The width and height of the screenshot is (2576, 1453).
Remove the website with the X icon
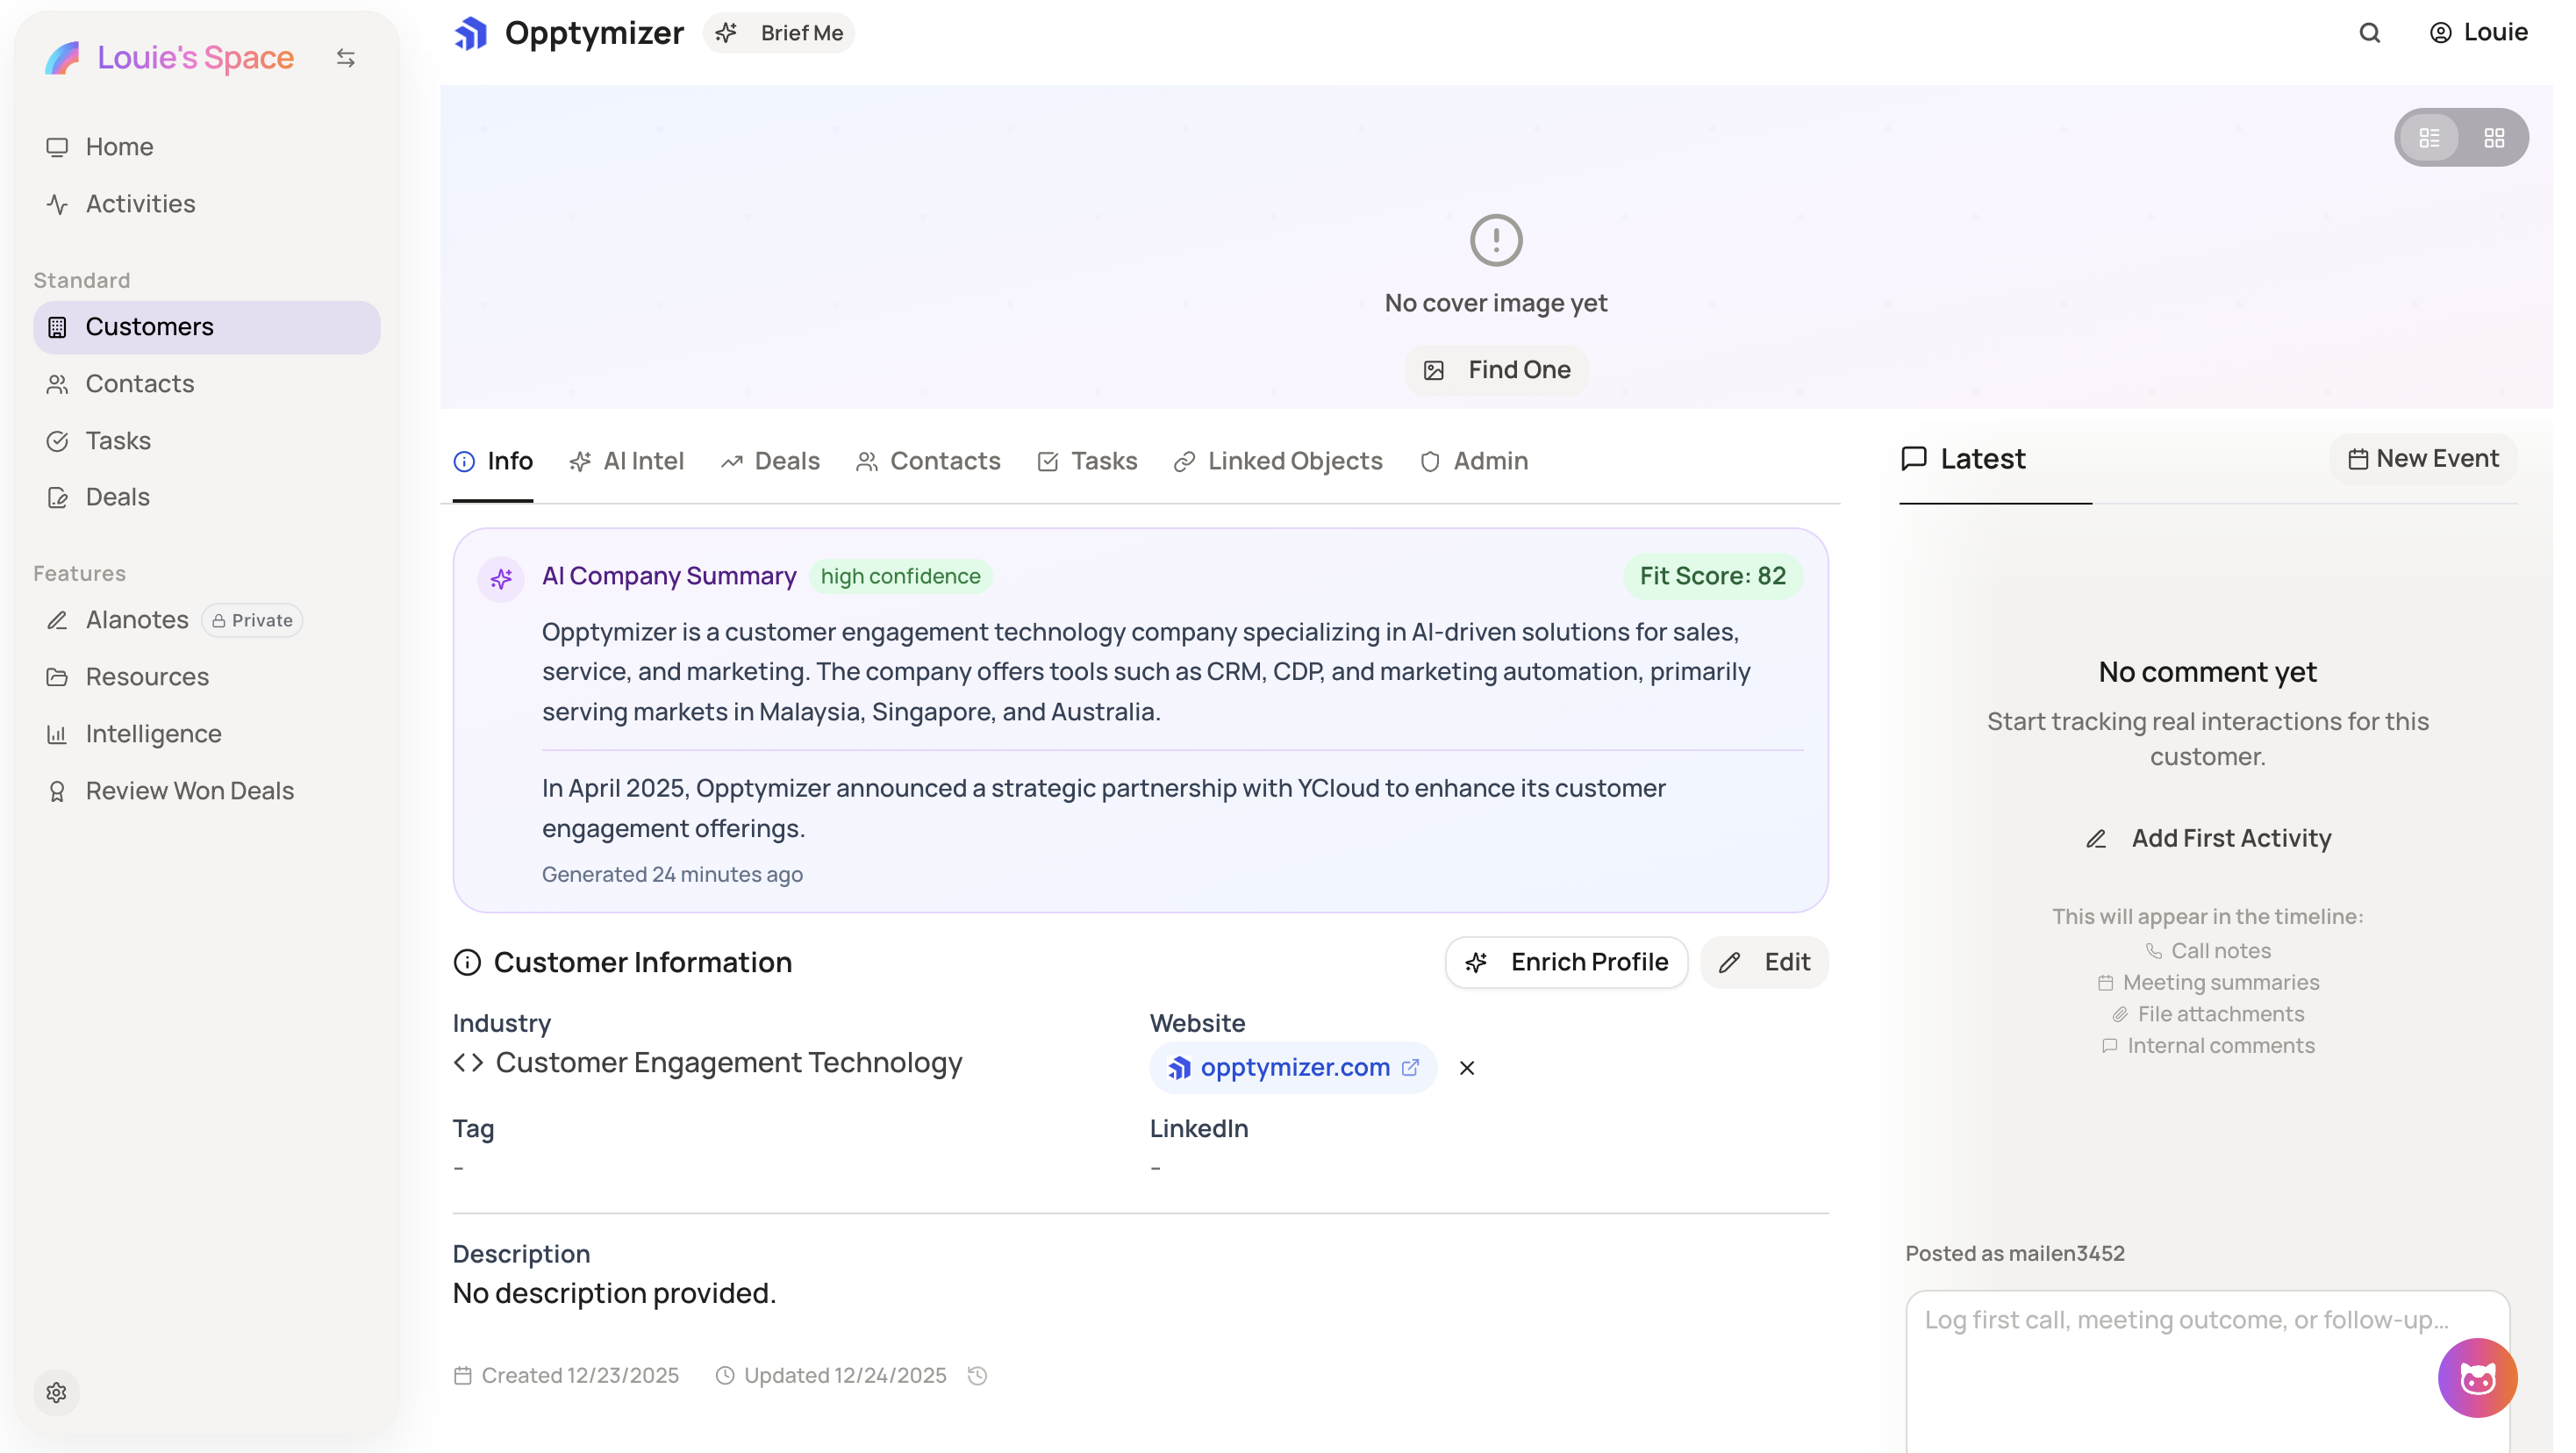(1466, 1068)
